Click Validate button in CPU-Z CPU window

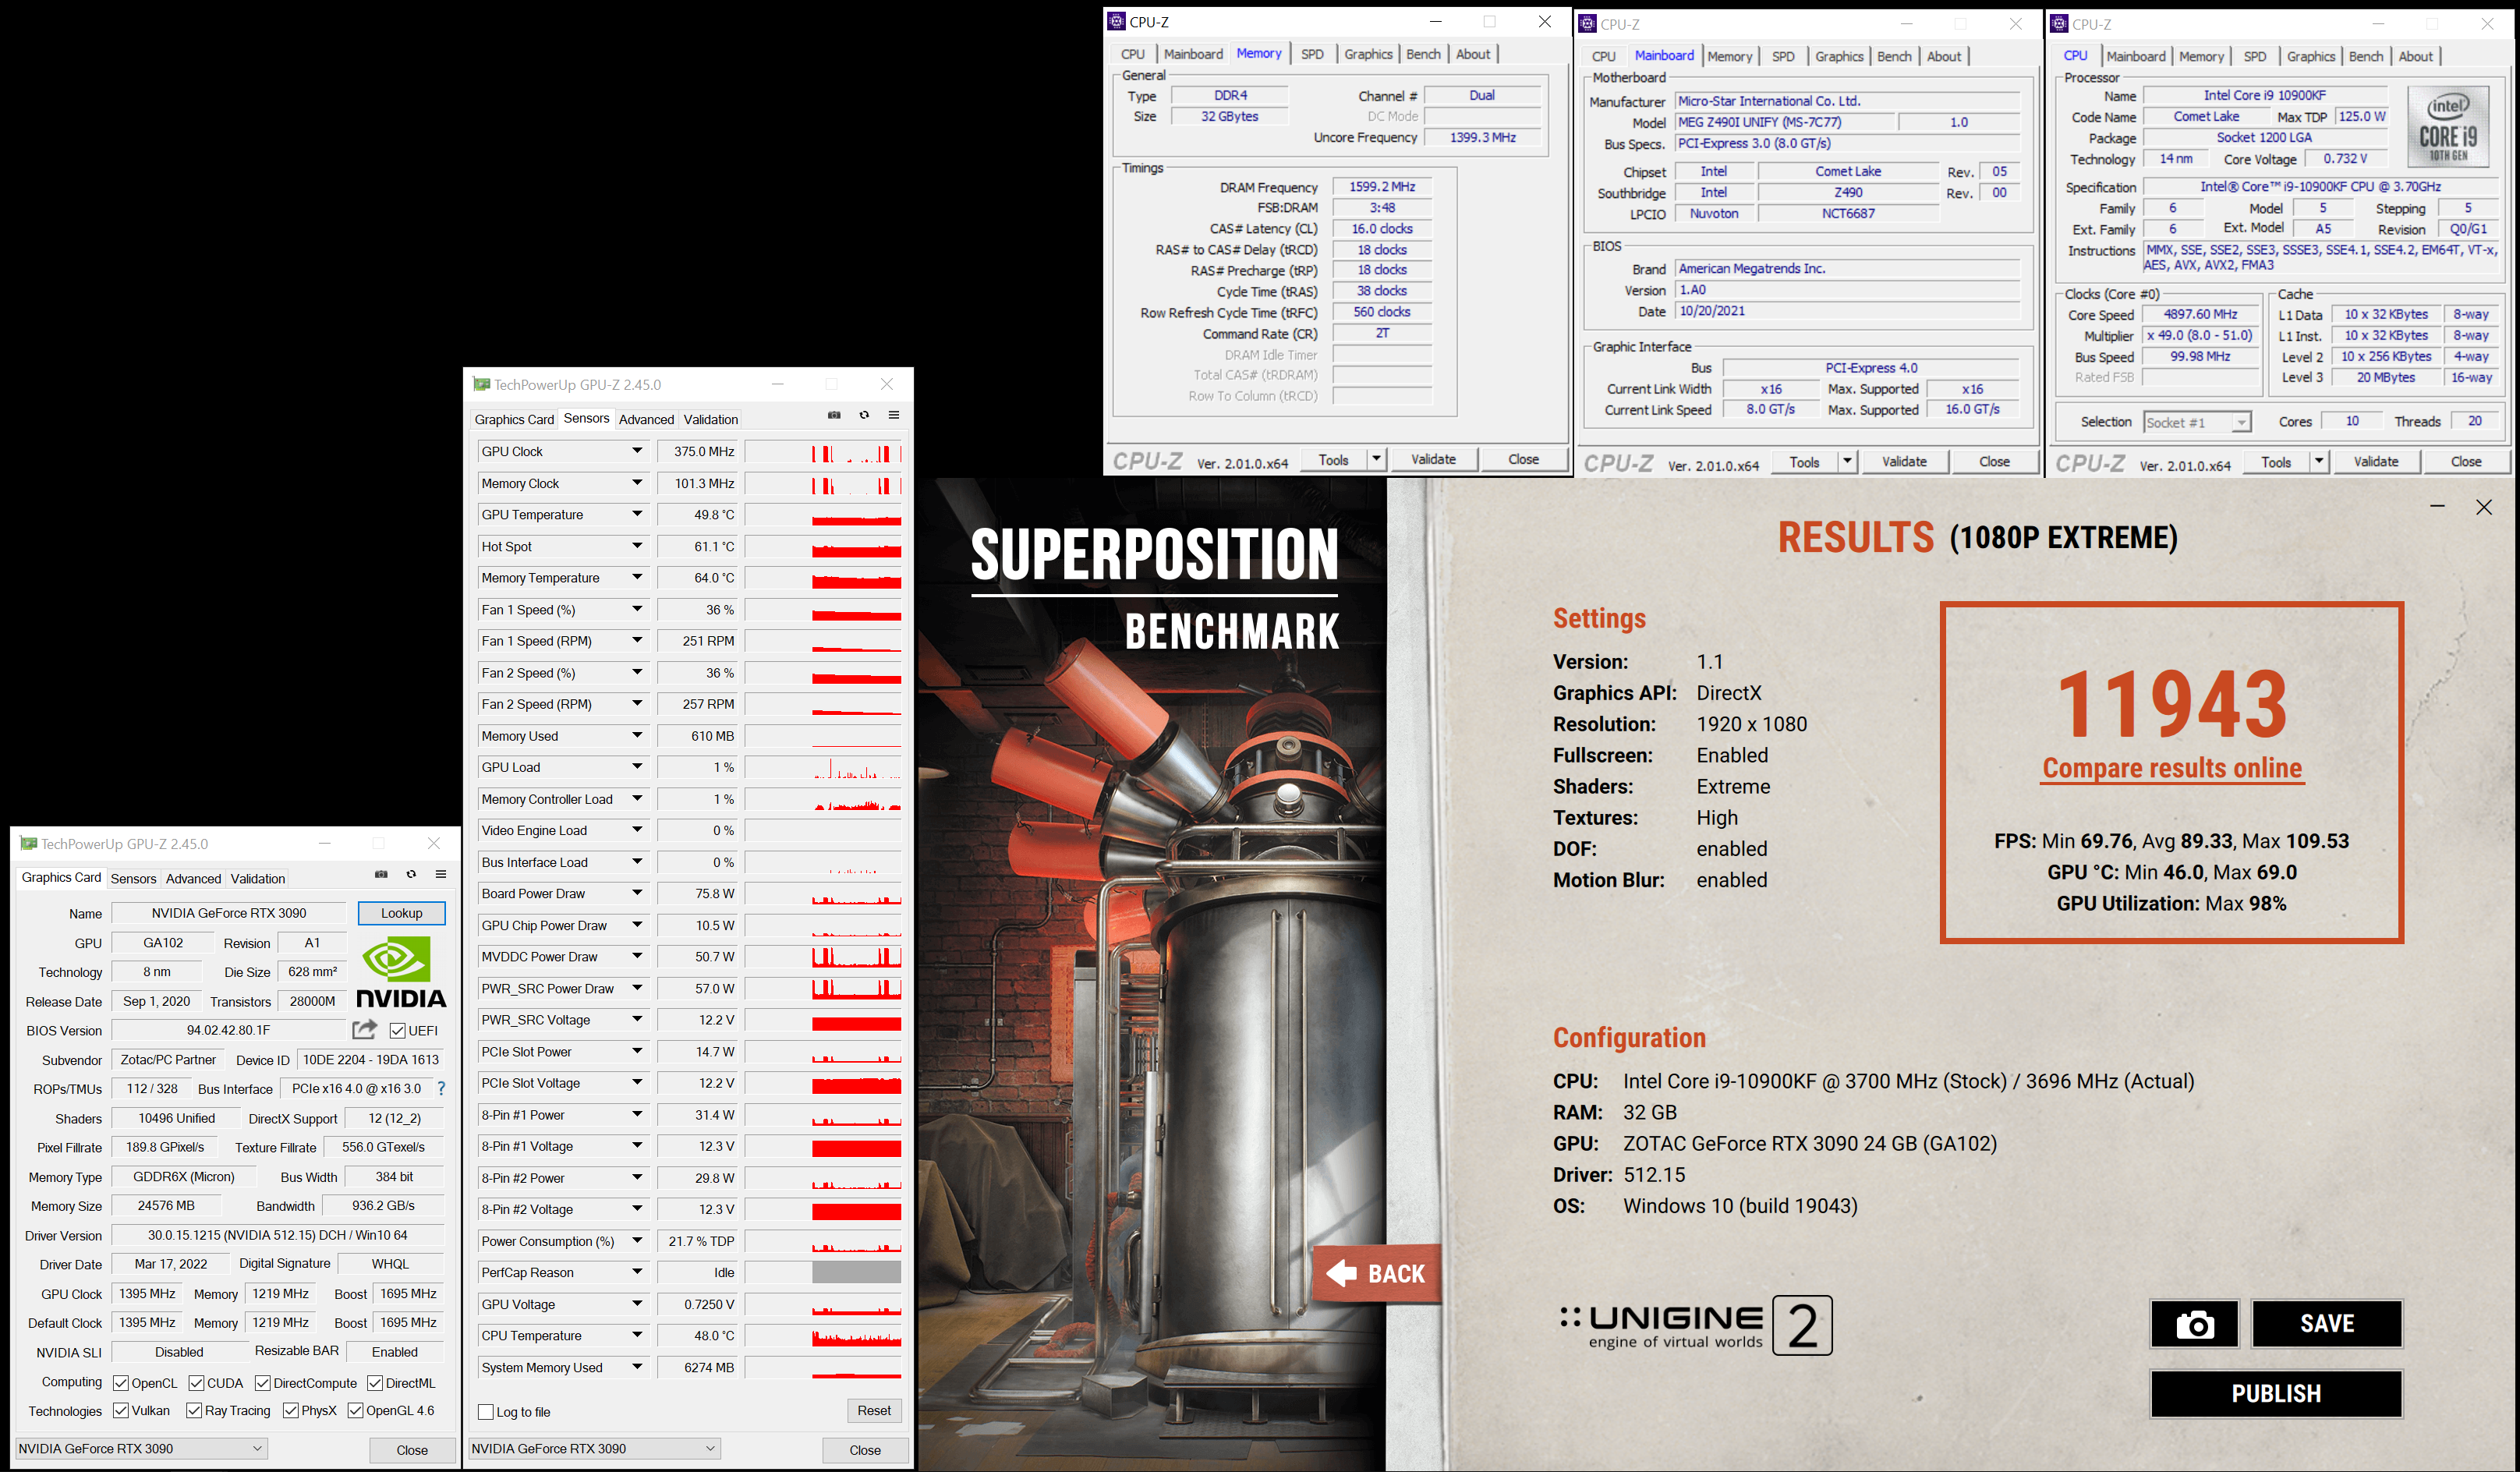(x=2375, y=461)
